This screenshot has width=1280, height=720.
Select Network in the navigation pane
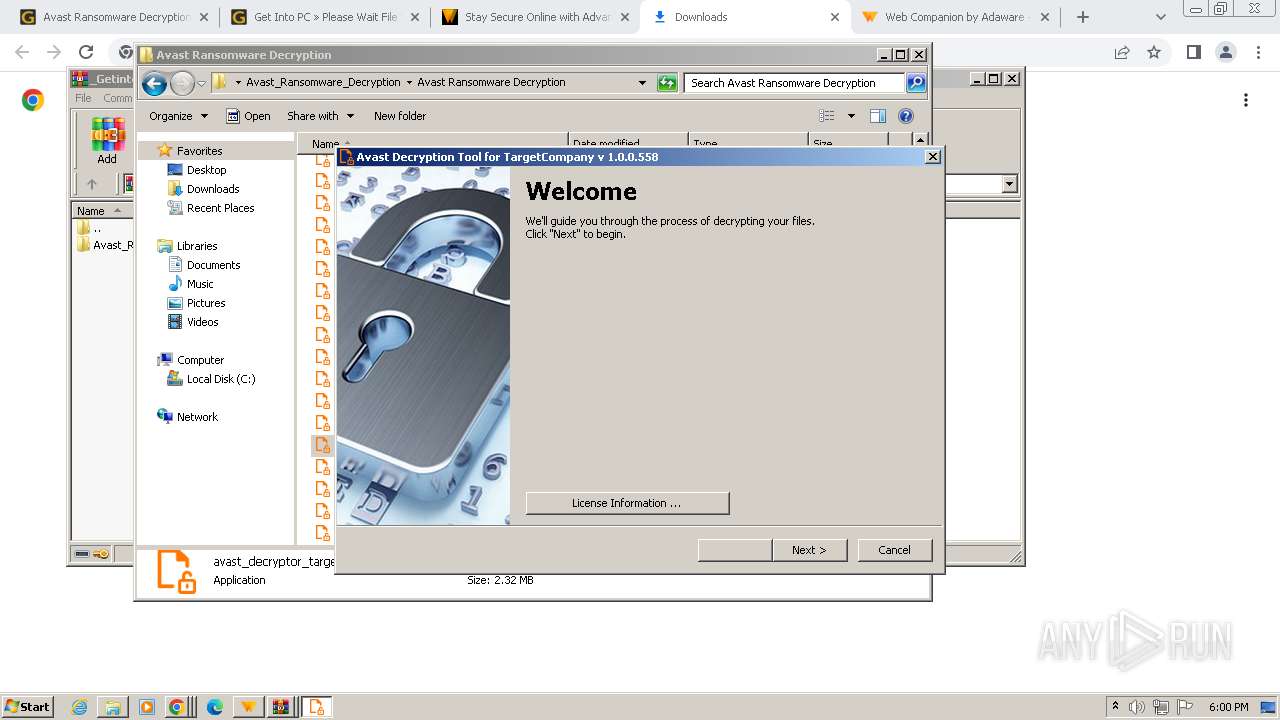[197, 417]
